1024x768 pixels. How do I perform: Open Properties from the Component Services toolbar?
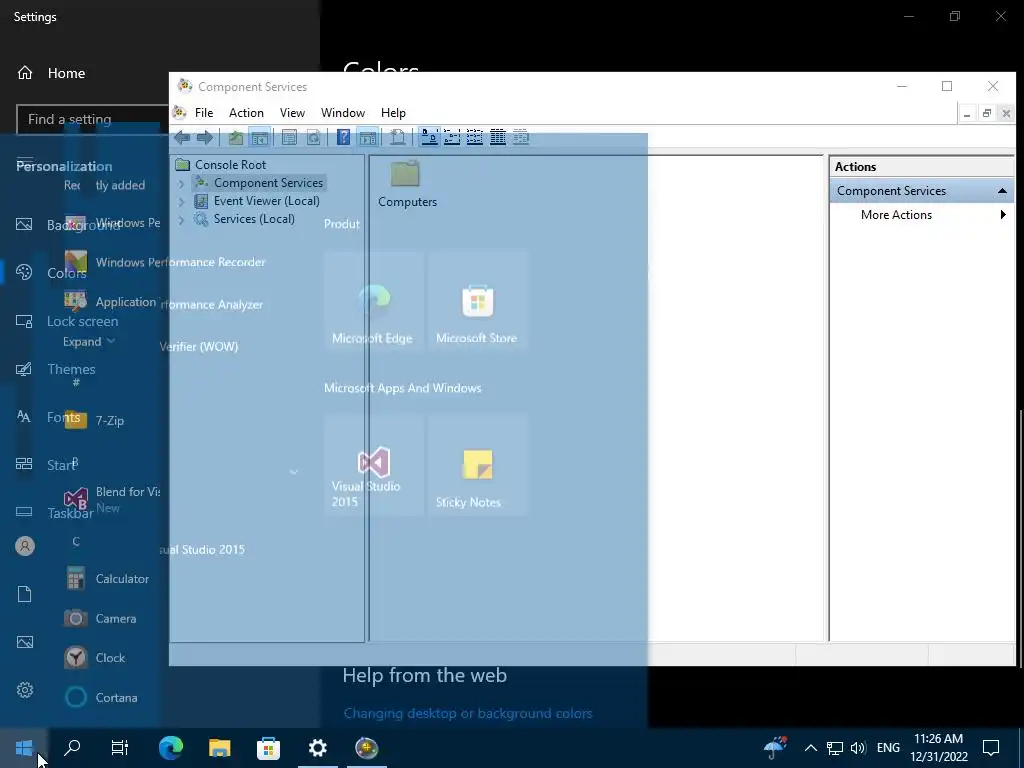click(289, 137)
